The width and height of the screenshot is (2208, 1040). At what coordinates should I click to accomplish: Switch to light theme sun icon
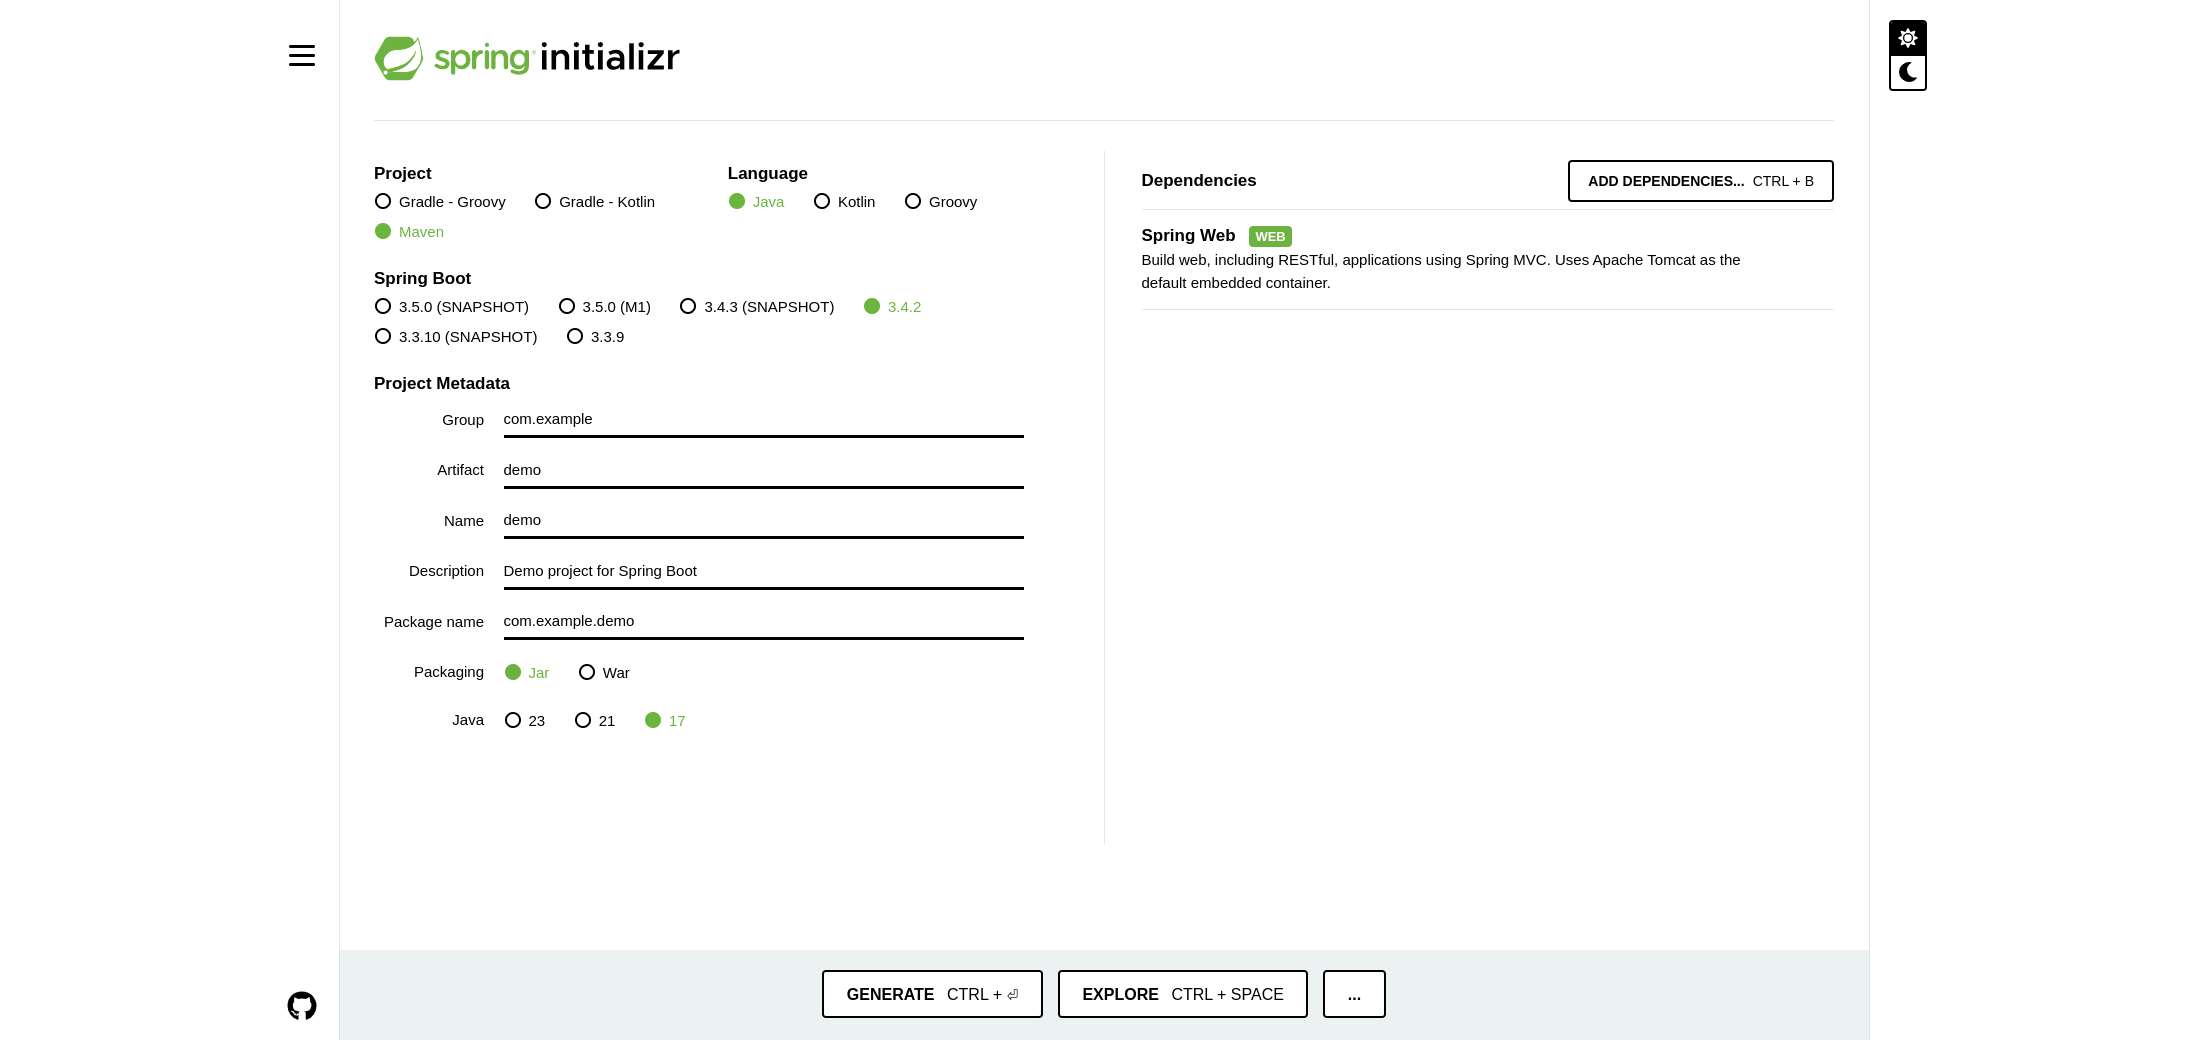click(x=1908, y=38)
